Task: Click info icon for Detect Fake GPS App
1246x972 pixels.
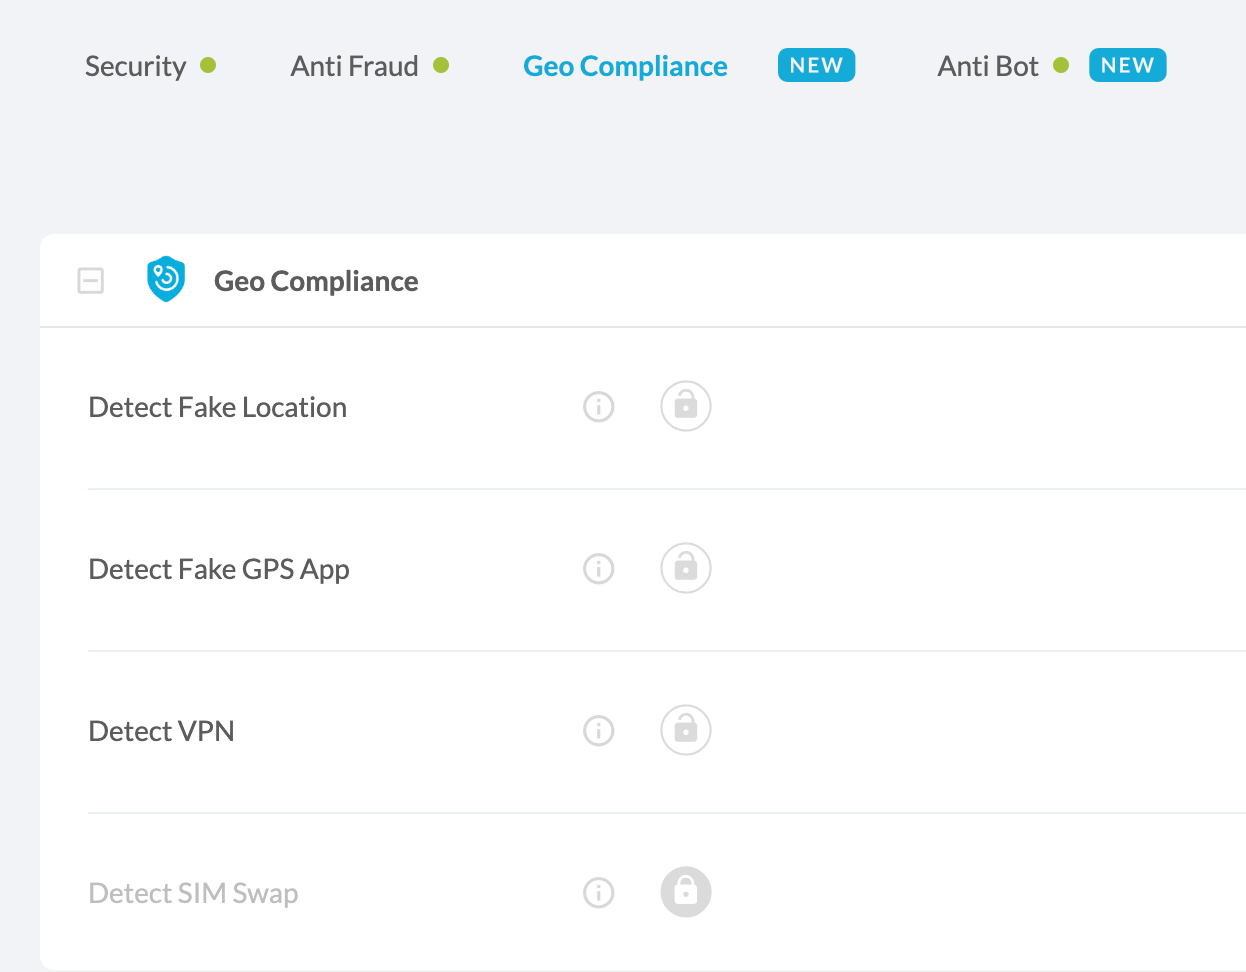Action: click(x=598, y=569)
